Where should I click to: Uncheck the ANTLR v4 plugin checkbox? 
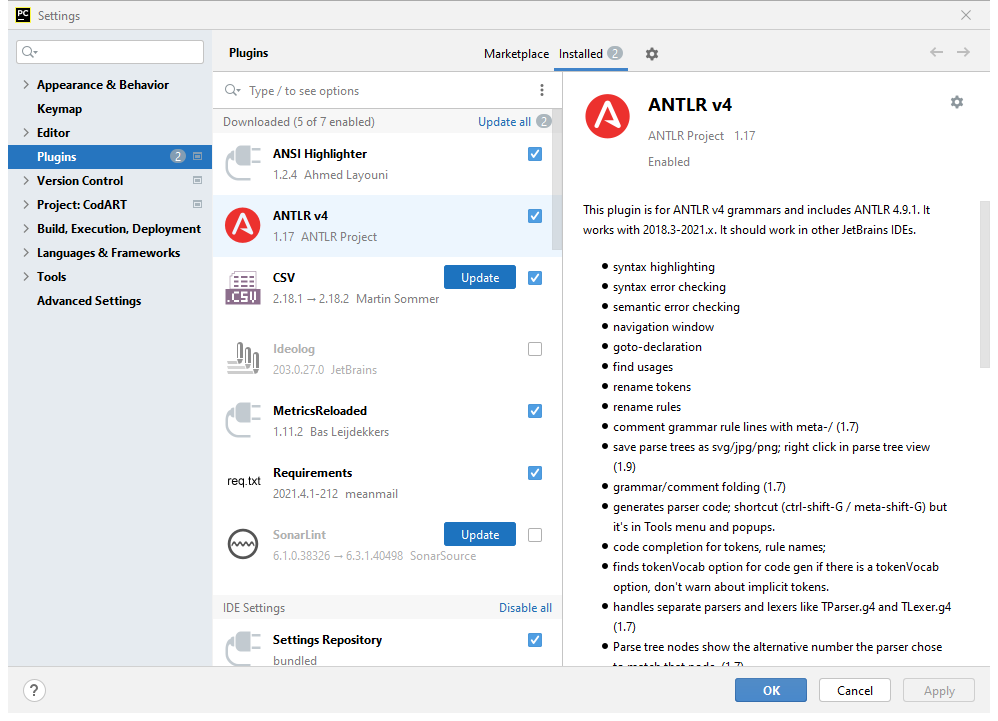pyautogui.click(x=535, y=216)
